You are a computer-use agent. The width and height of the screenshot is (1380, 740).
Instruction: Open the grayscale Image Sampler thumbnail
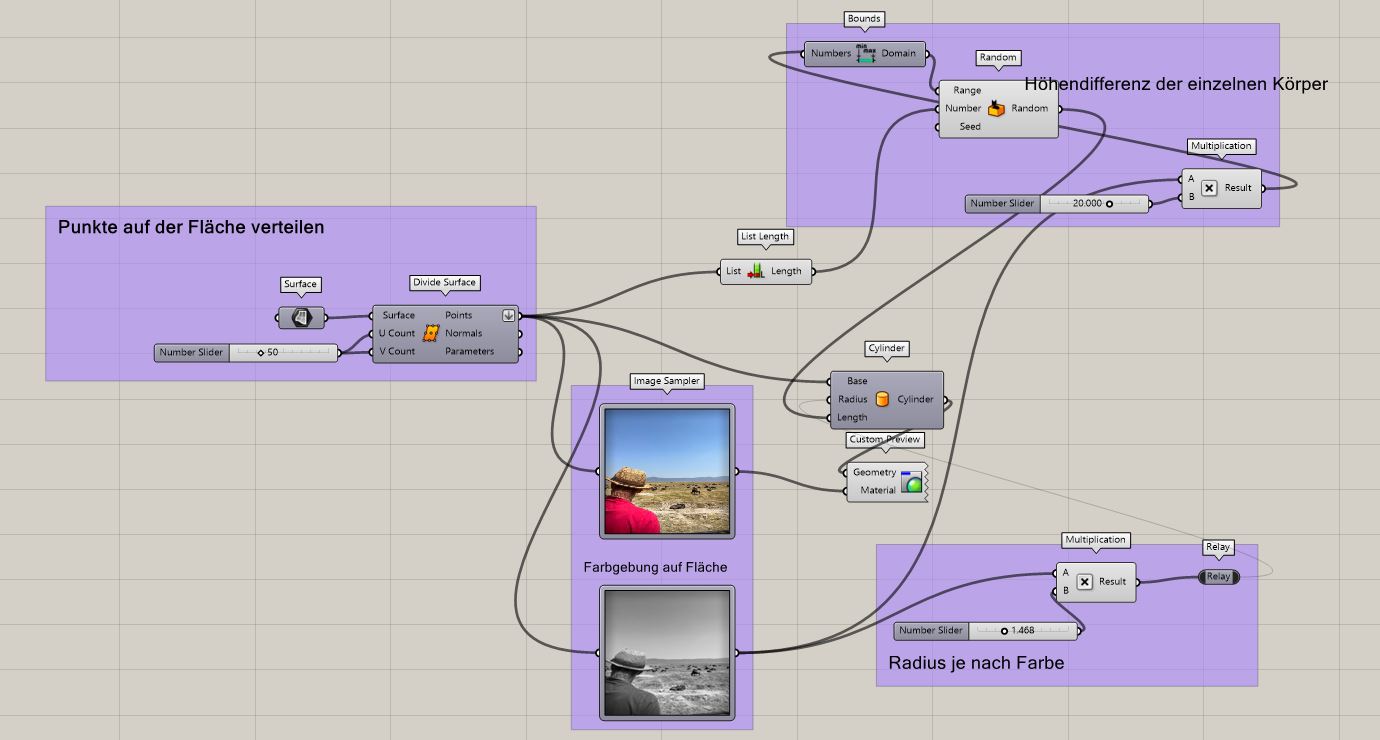click(x=666, y=655)
